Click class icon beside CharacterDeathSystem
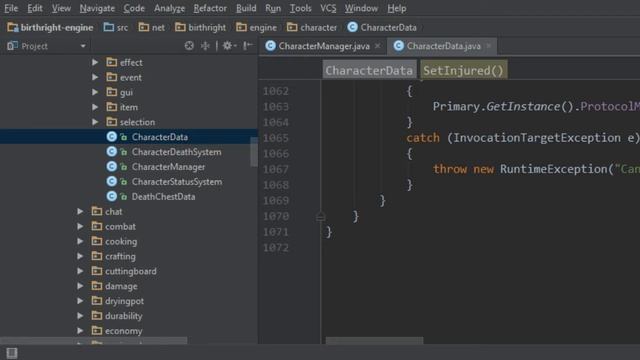This screenshot has width=640, height=360. point(111,151)
